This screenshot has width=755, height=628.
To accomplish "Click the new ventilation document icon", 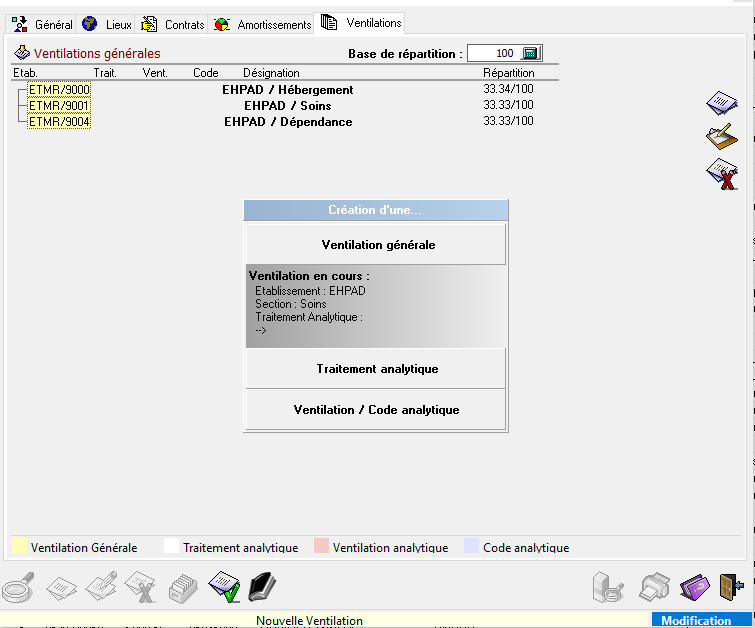I will click(x=721, y=102).
